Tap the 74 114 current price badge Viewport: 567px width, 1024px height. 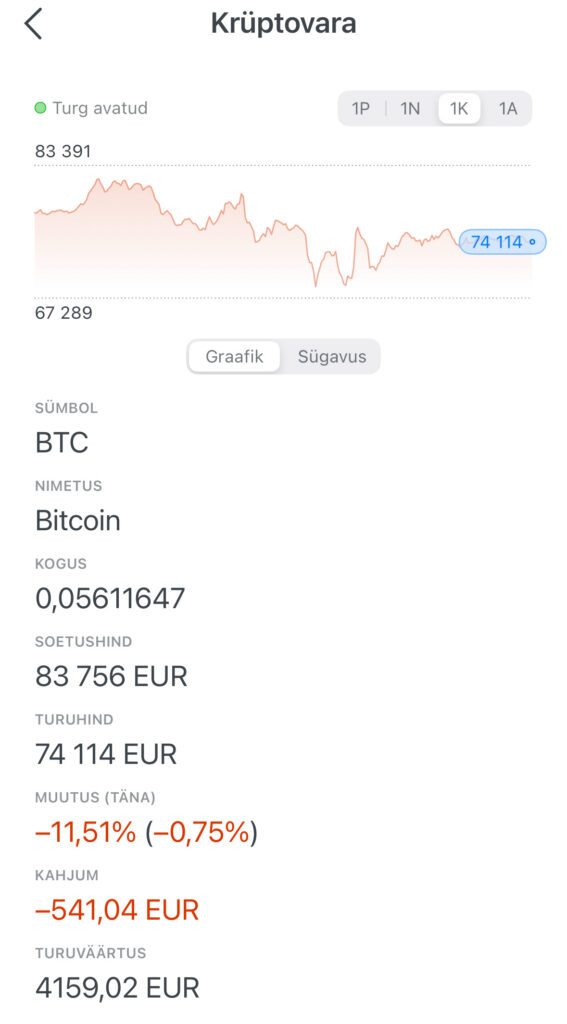pos(502,242)
